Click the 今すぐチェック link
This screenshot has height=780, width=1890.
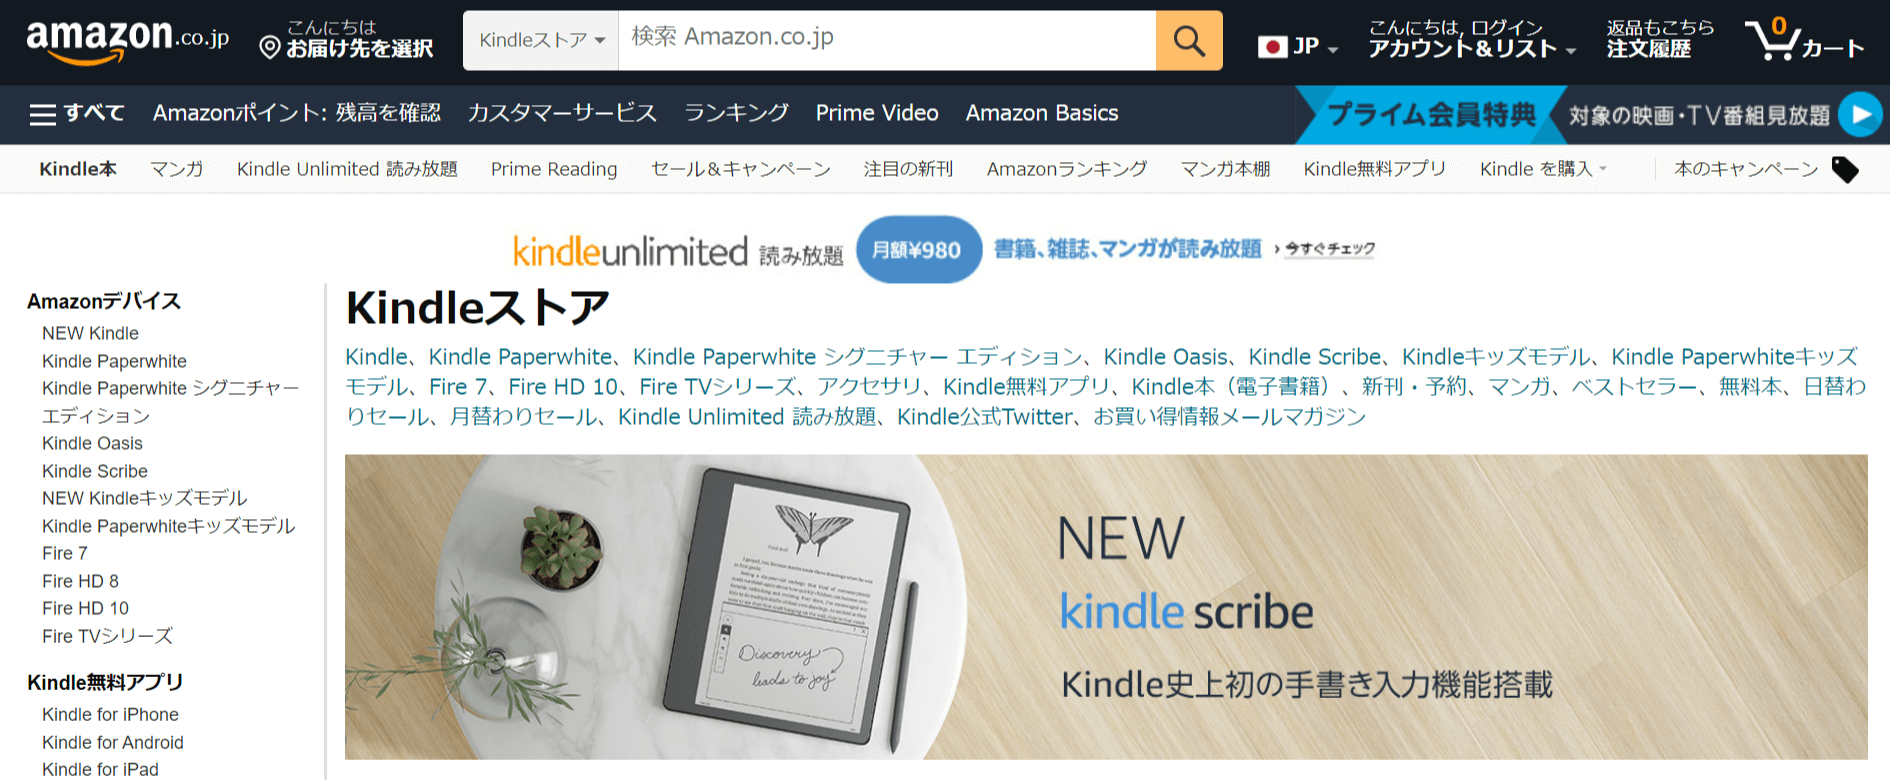(x=1329, y=248)
